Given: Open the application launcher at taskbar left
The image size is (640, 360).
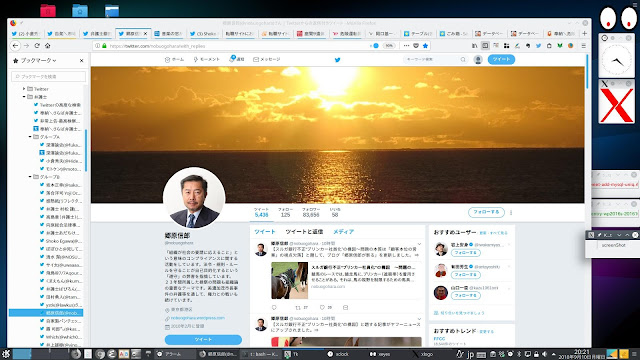Looking at the screenshot, I should point(6,354).
